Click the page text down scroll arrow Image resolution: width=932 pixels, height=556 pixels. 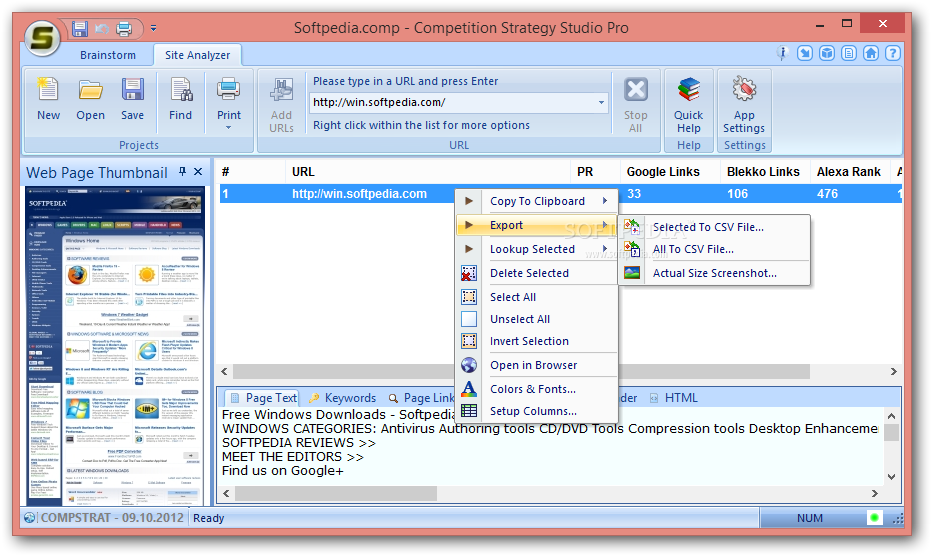click(x=891, y=476)
